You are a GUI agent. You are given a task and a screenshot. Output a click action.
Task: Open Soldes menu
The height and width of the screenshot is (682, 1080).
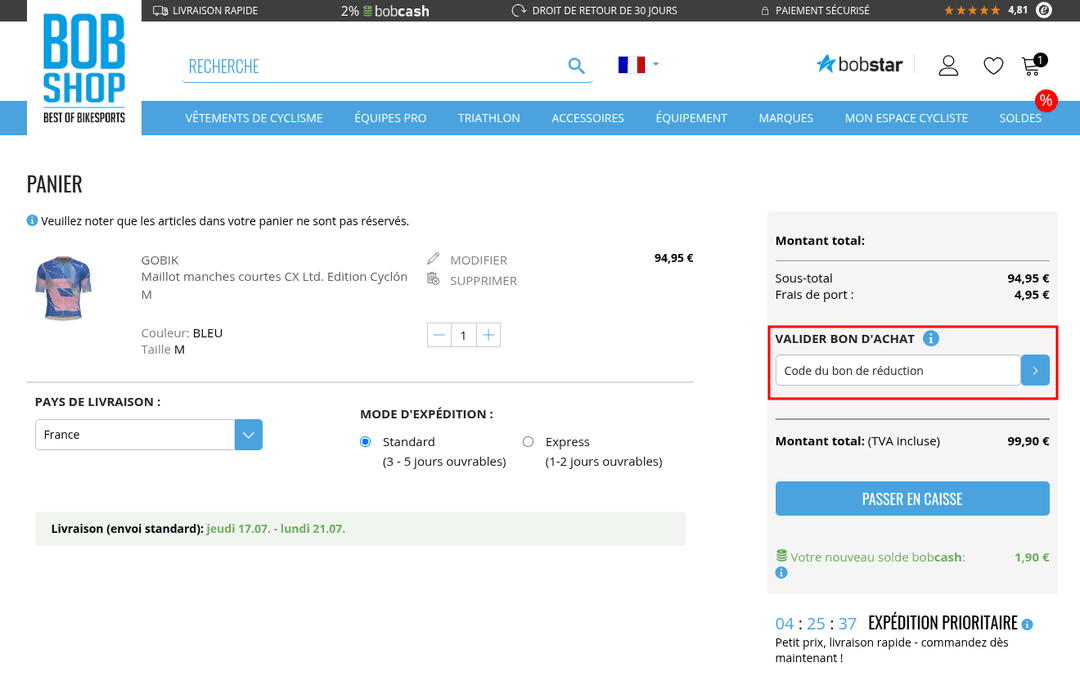tap(1020, 118)
